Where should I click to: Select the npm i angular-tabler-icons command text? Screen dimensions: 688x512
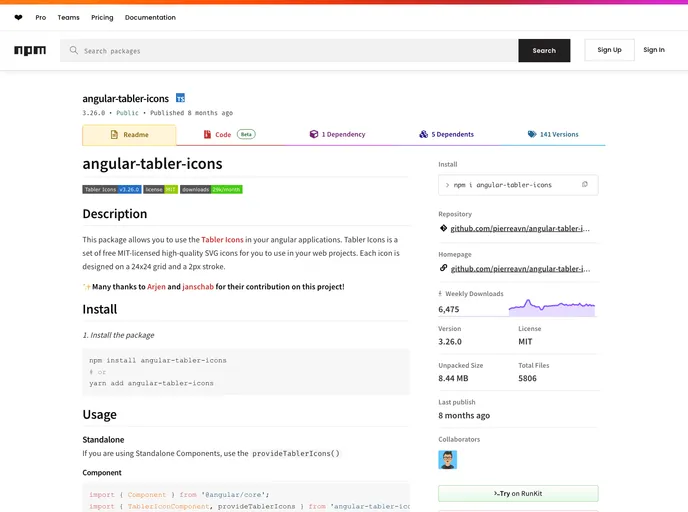click(x=502, y=185)
